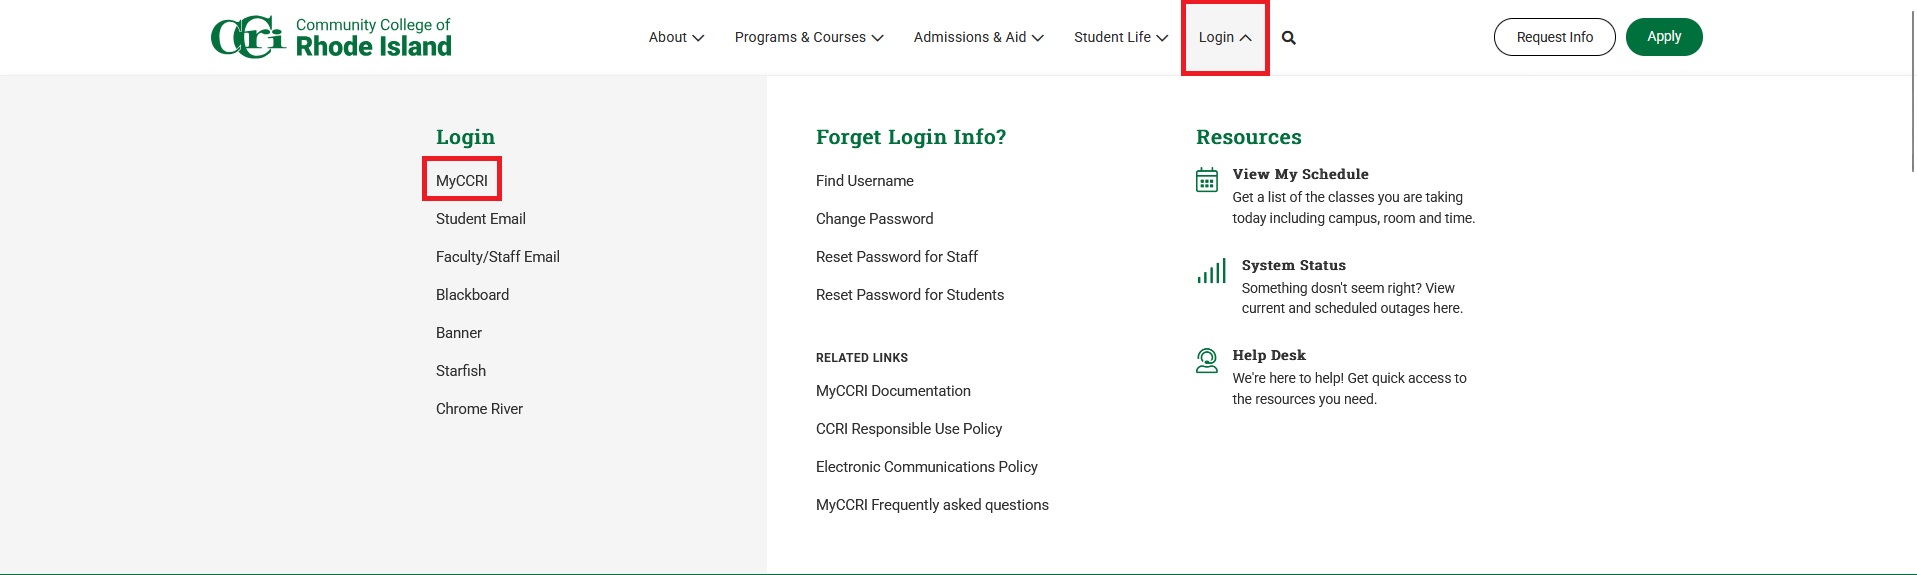Open the MyCCRI login link

[x=462, y=181]
